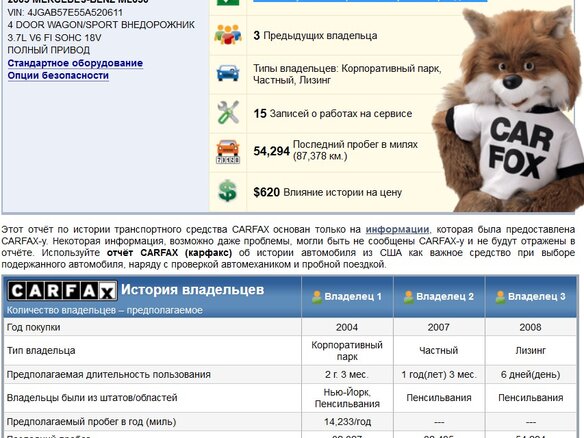Click the 4 DOOR WAGON/SPORT ВНЕДОРОЖНИК text
Viewport: 584px width, 438px height.
tap(101, 25)
